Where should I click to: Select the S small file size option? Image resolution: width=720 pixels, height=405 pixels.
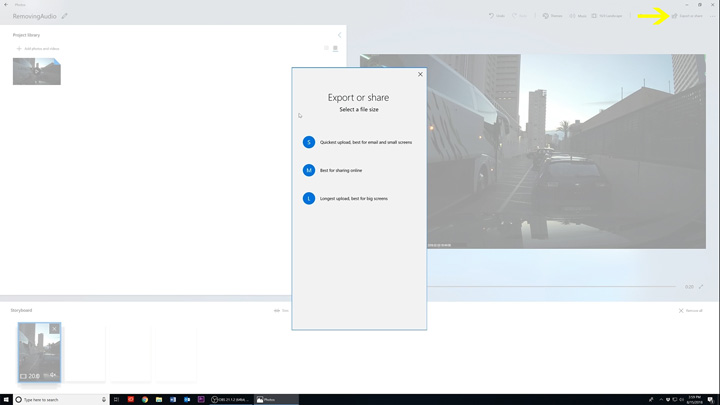[x=309, y=142]
